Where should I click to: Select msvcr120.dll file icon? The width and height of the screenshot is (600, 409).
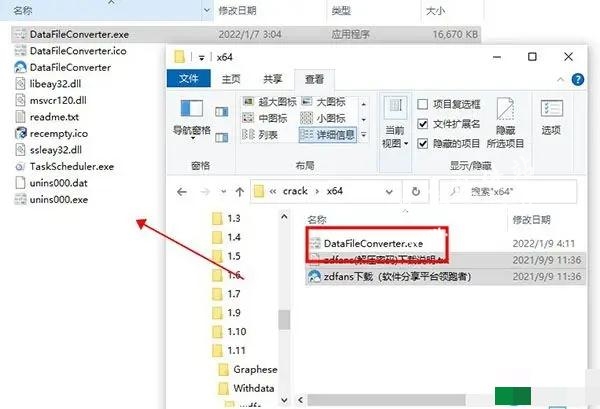coord(20,100)
